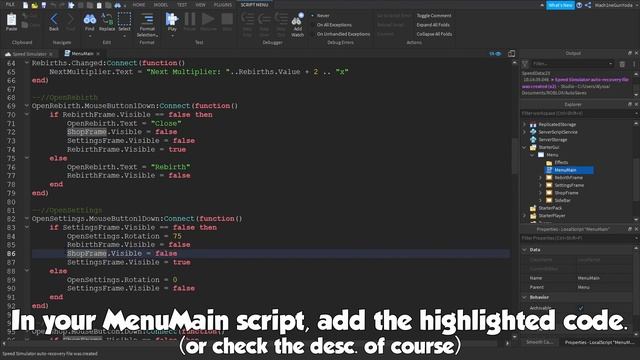
Task: Click Output filter funnel icon
Action: 525,64
